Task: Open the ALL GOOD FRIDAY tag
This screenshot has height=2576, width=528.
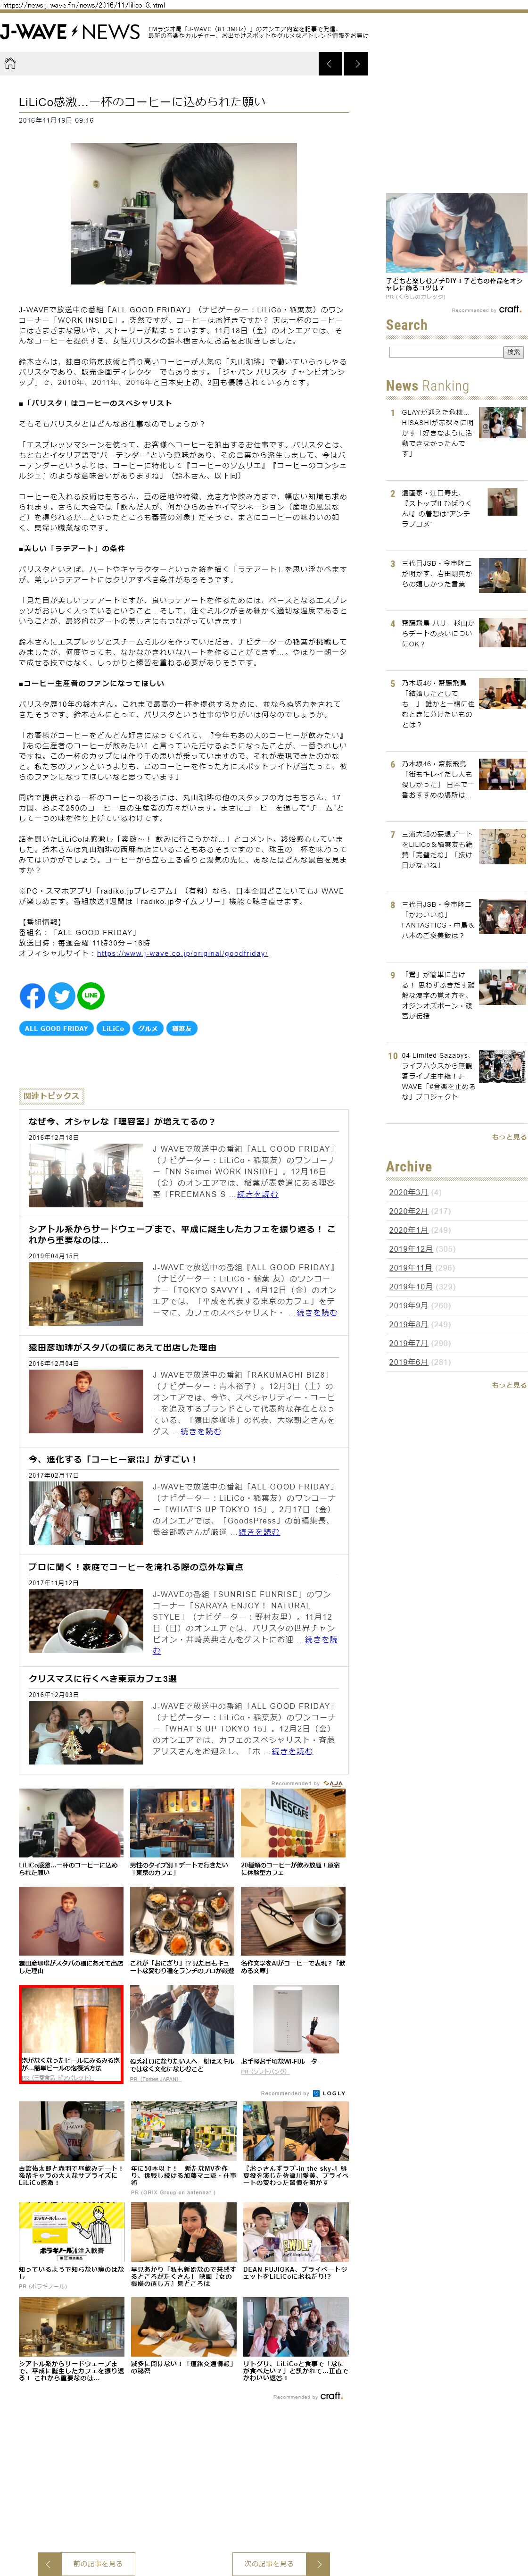Action: pos(56,1028)
